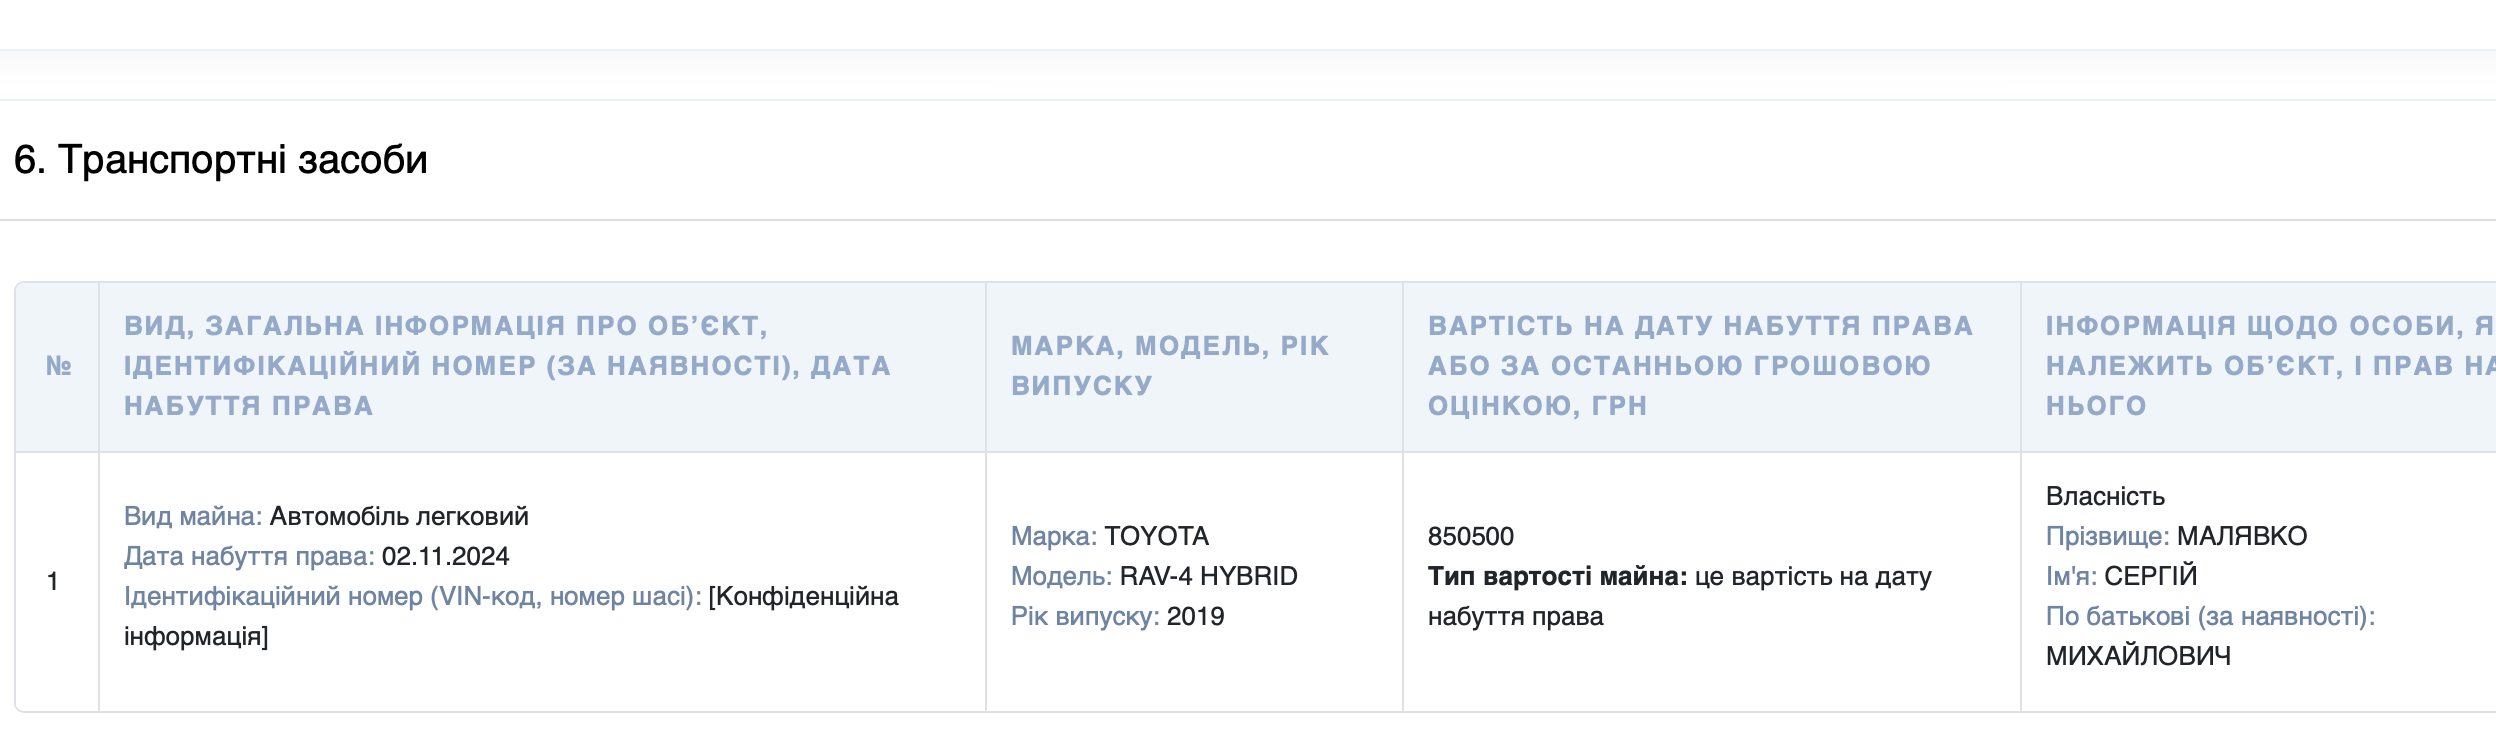The image size is (2496, 750).
Task: Click the 'Марка, модель, рік випуску' column header
Action: [x=1170, y=366]
